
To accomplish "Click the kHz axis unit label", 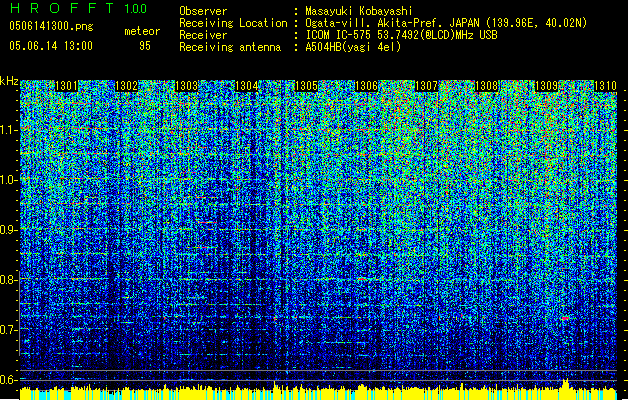I will (9, 80).
